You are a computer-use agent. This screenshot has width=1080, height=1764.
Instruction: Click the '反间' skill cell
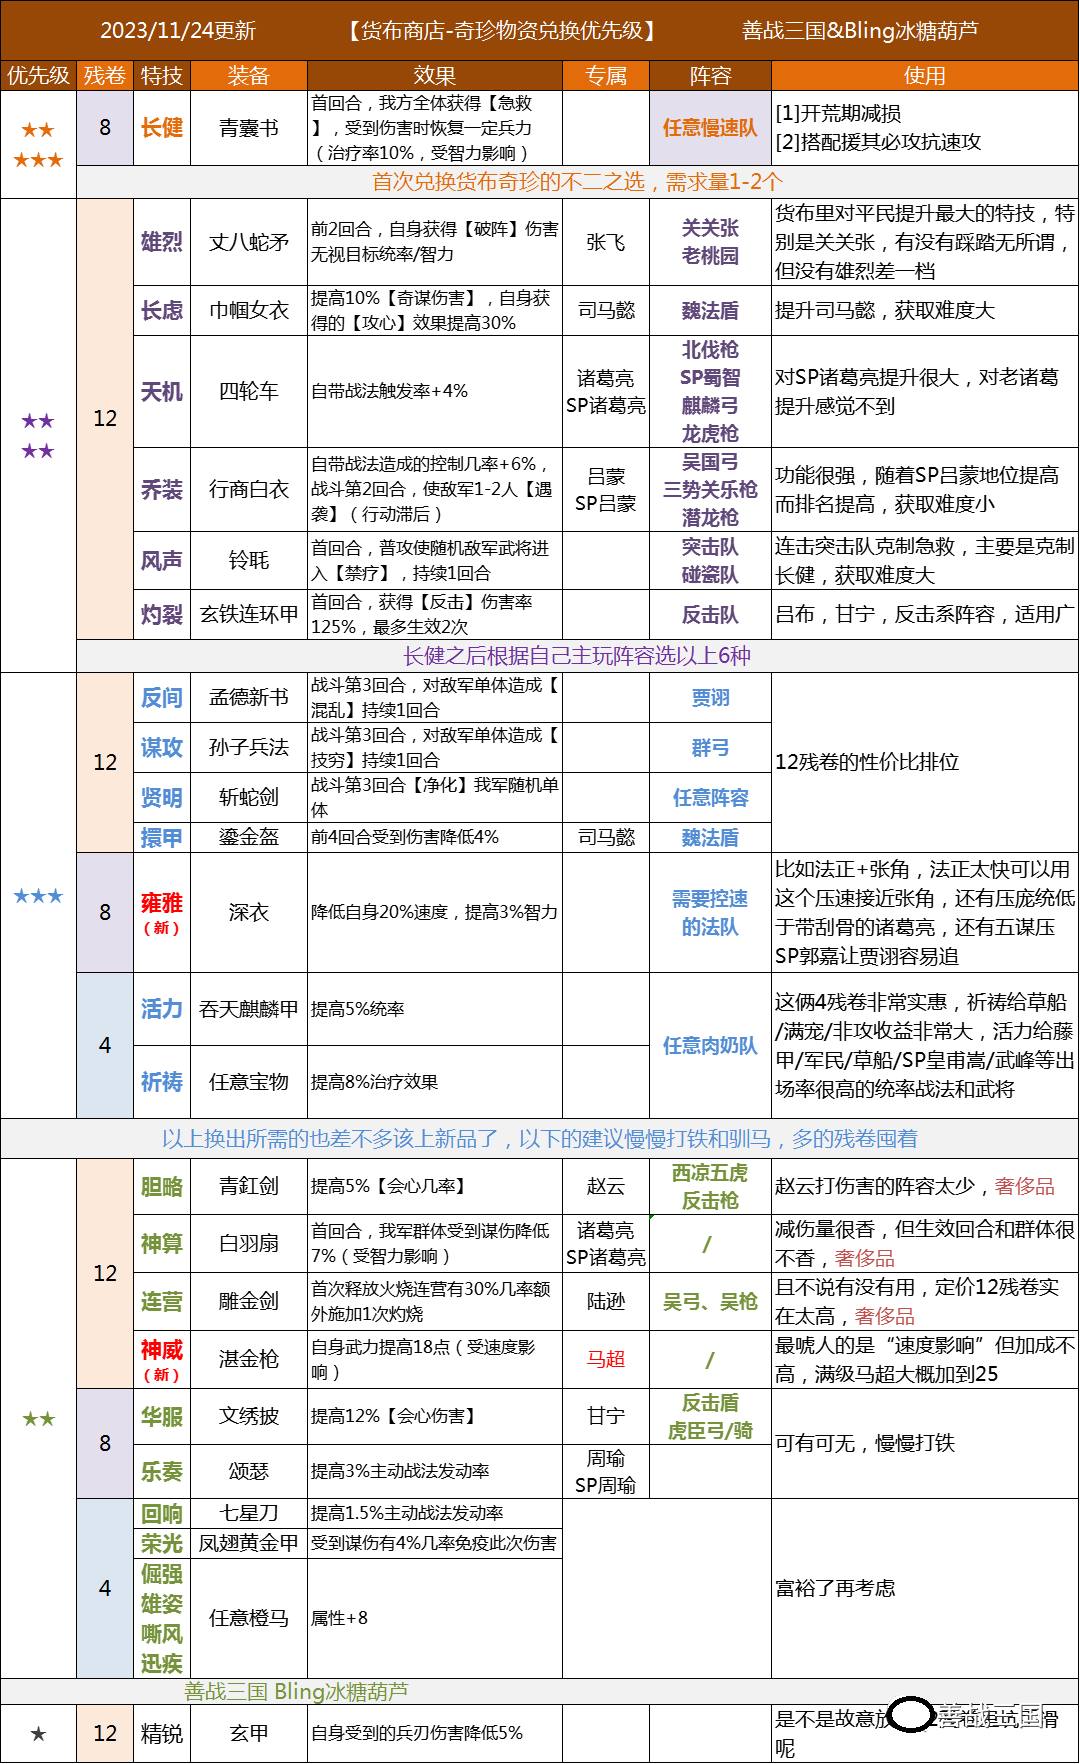tap(162, 698)
